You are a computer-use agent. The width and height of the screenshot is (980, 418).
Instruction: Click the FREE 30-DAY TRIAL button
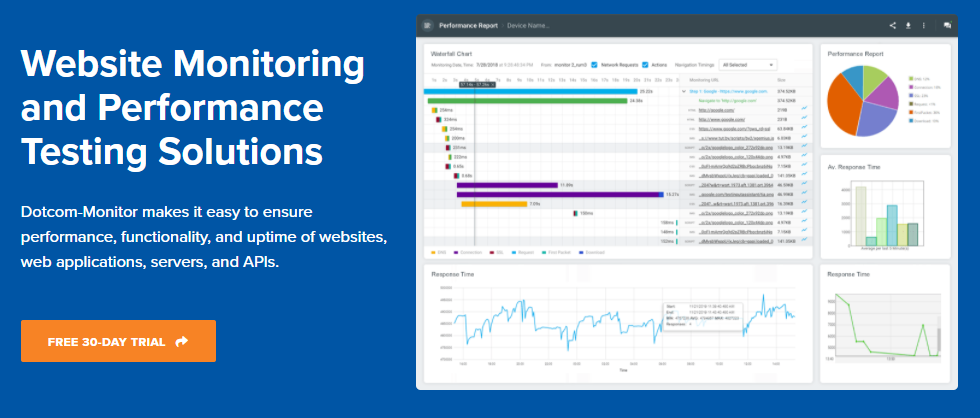pyautogui.click(x=118, y=341)
